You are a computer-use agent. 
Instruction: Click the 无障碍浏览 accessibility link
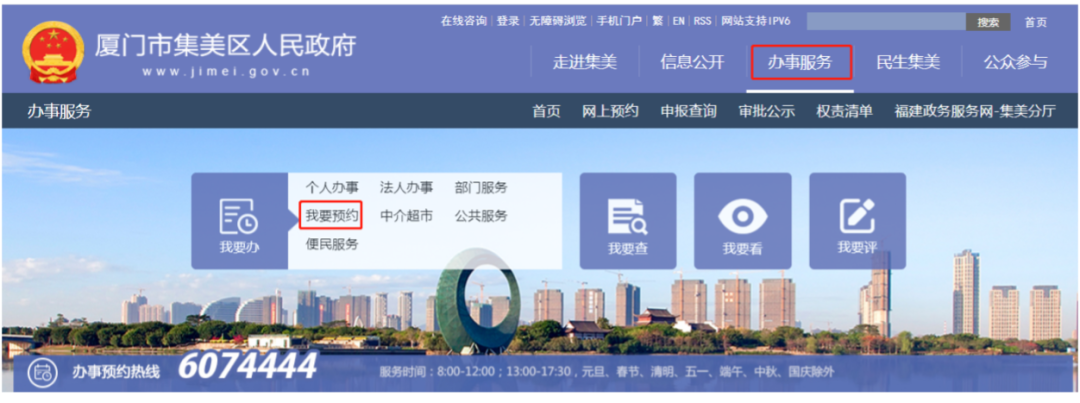[x=558, y=21]
